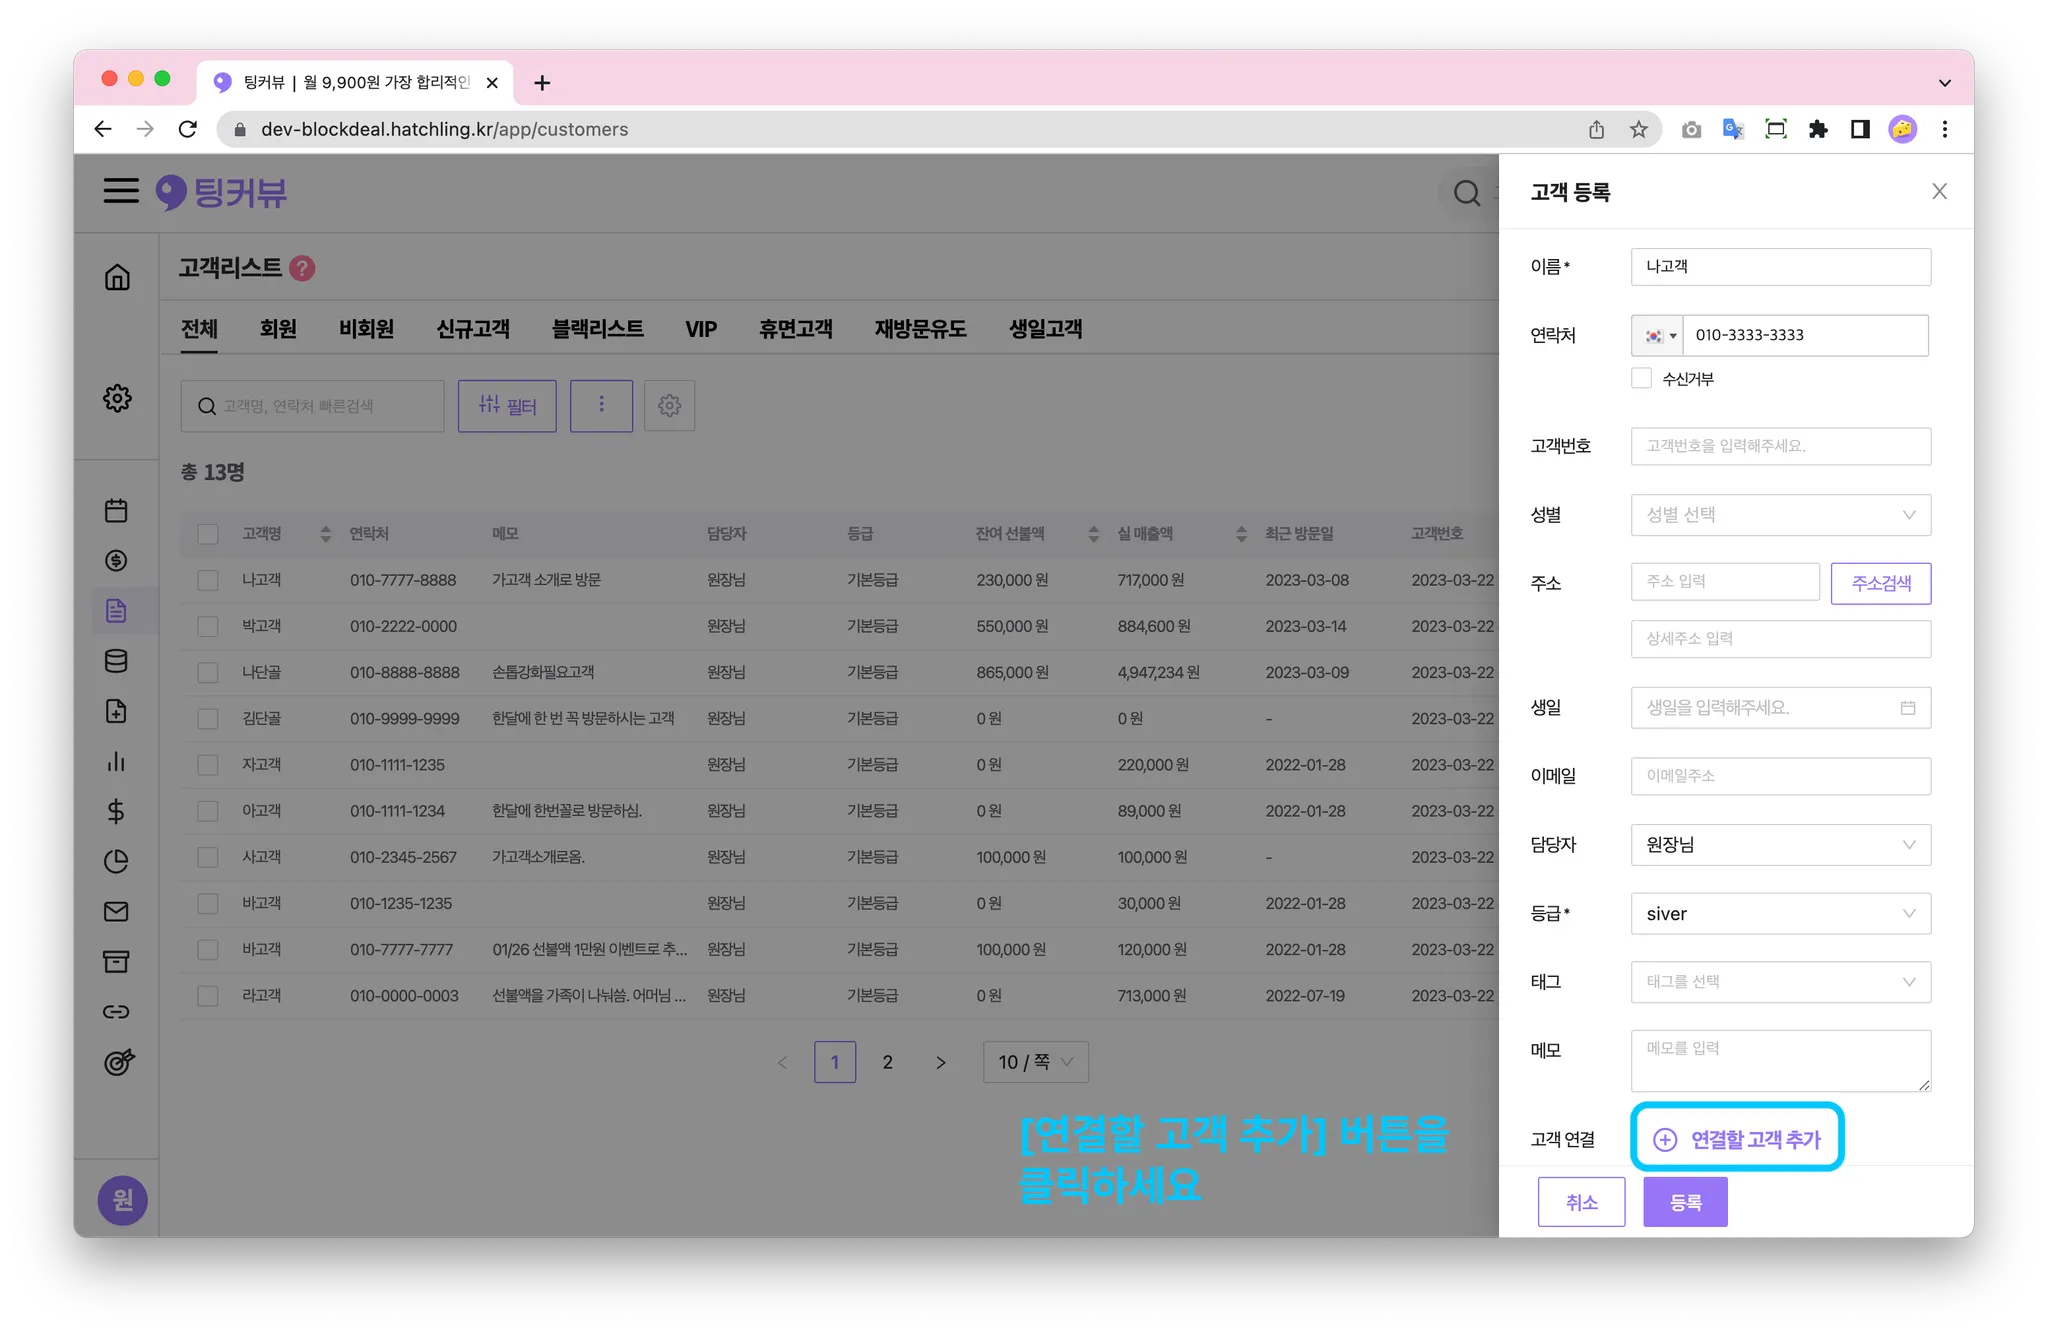Click the pie chart icon in the sidebar
This screenshot has width=2048, height=1335.
click(x=116, y=861)
